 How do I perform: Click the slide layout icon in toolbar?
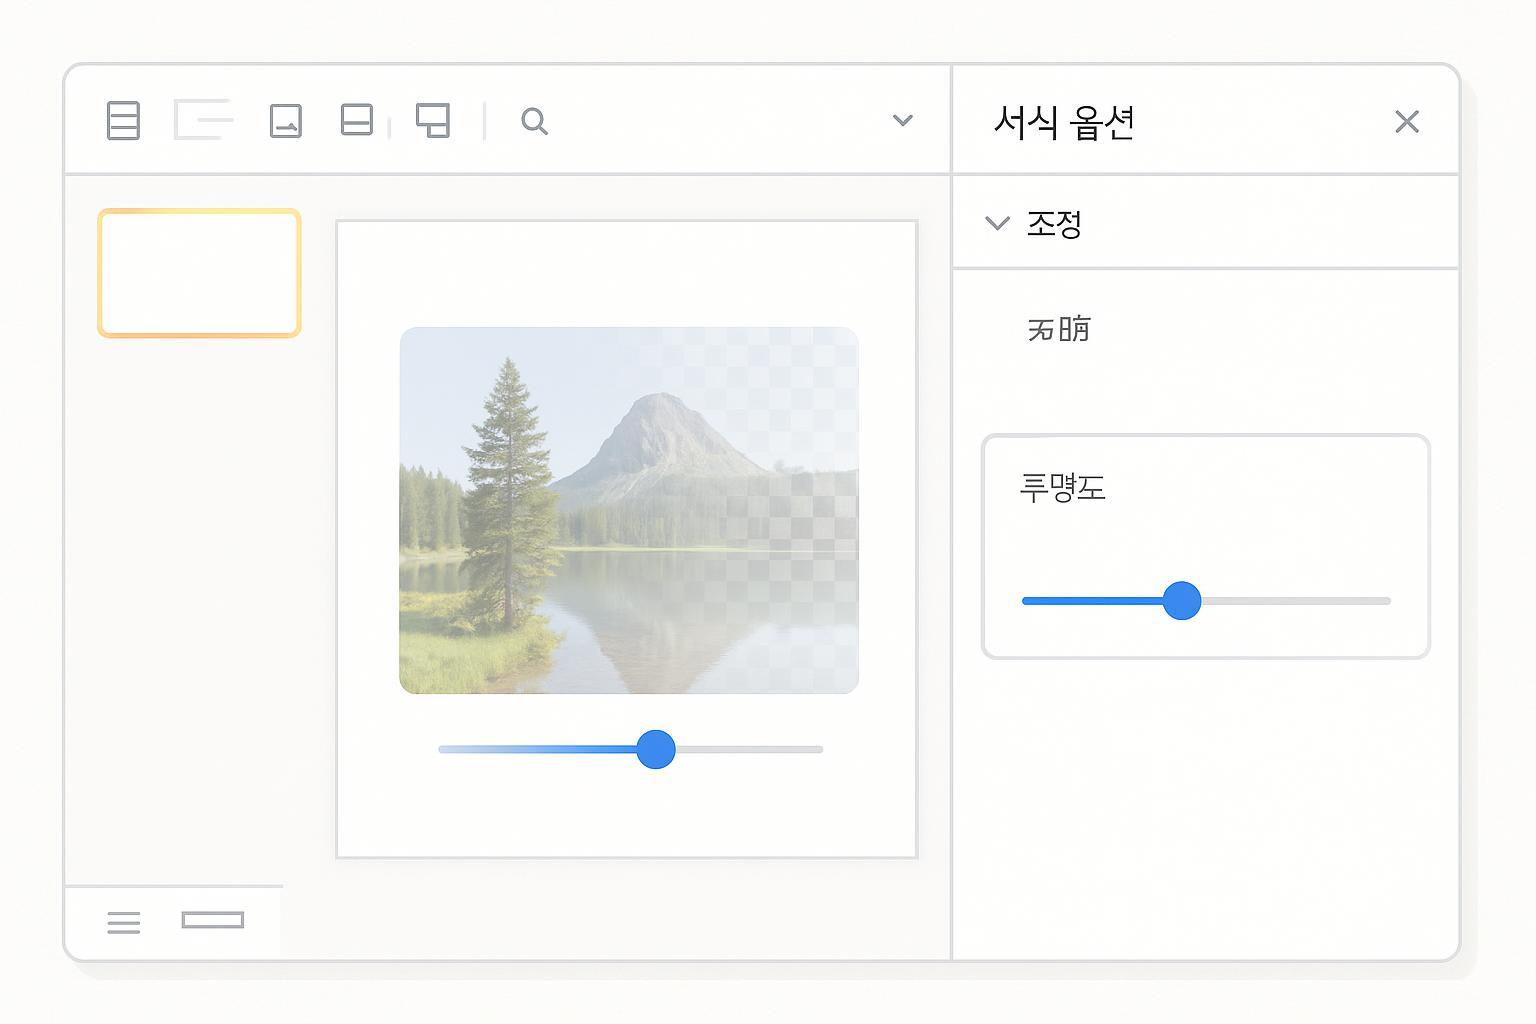pyautogui.click(x=123, y=121)
